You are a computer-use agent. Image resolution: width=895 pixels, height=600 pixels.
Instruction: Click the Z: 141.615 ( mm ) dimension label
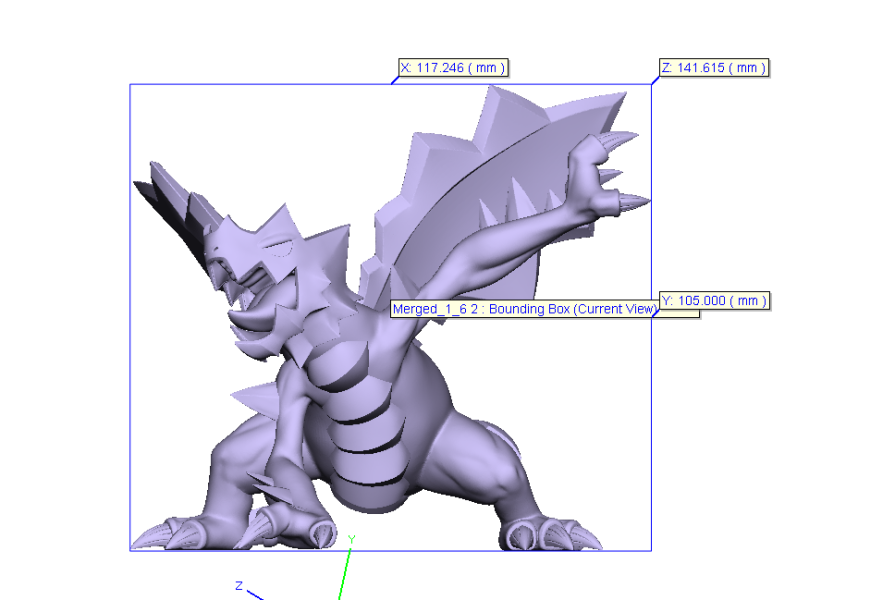713,68
